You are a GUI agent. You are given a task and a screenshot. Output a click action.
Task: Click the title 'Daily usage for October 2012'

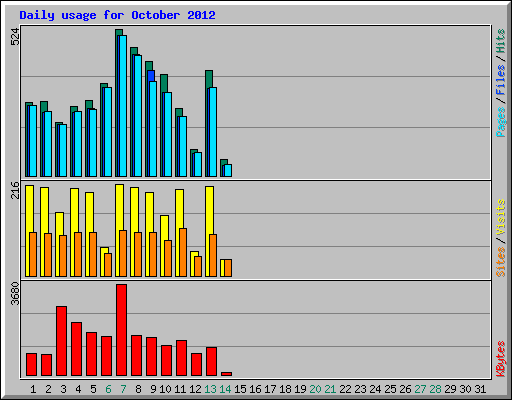117,15
